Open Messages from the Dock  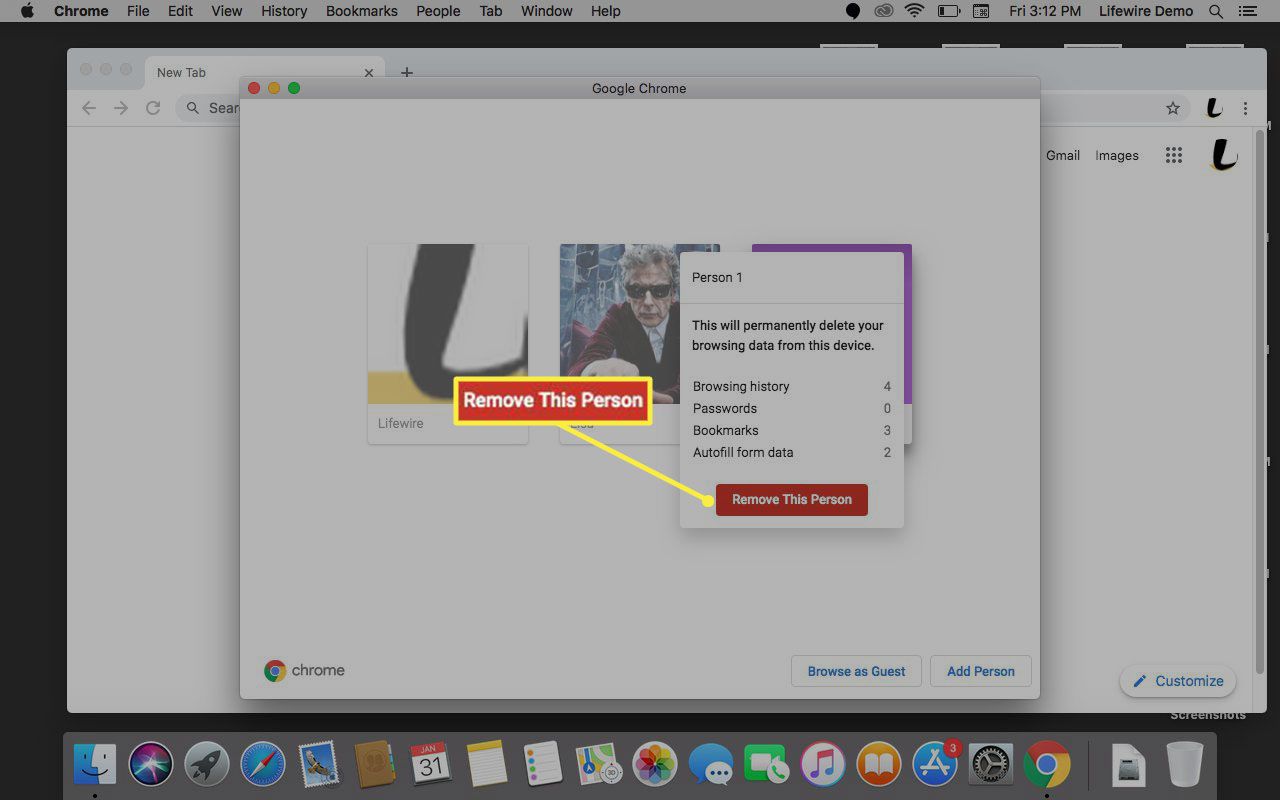tap(711, 765)
